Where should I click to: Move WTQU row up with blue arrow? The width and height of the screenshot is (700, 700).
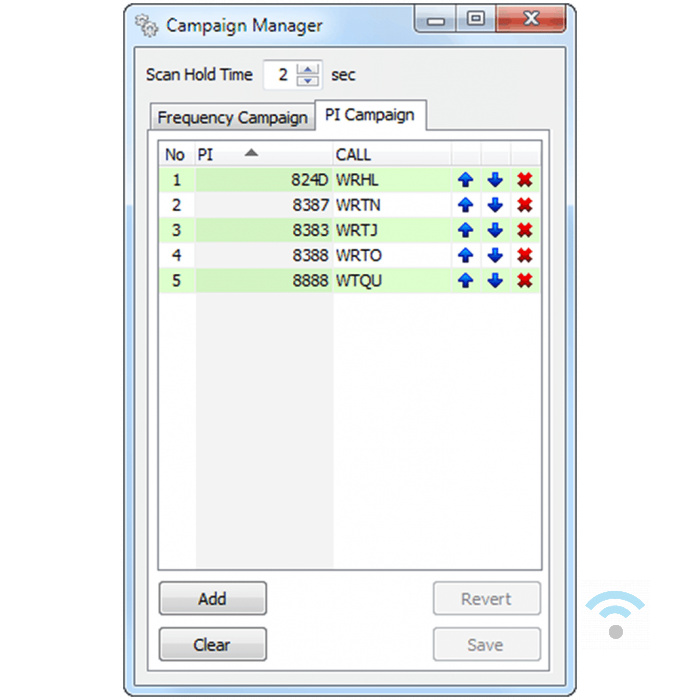[x=465, y=281]
